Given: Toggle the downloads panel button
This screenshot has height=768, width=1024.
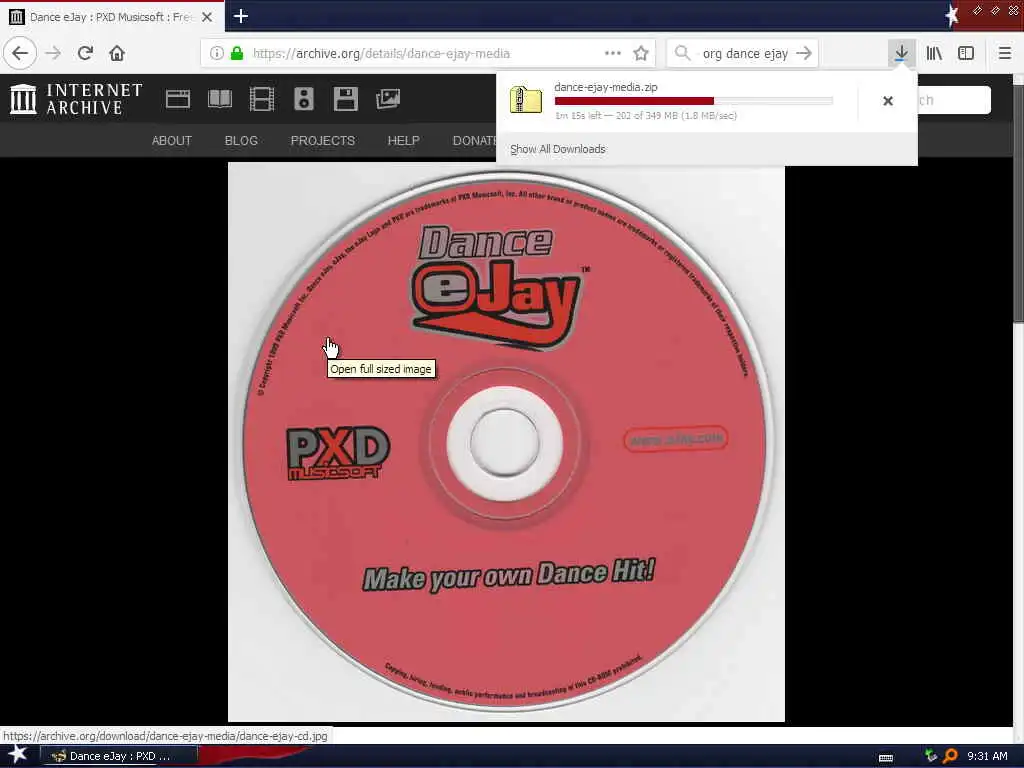Looking at the screenshot, I should point(901,53).
